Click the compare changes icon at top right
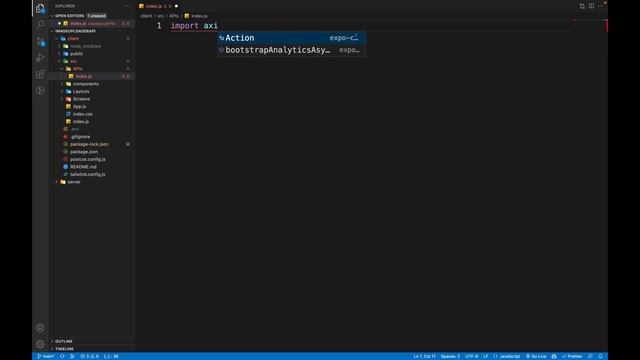 click(582, 6)
